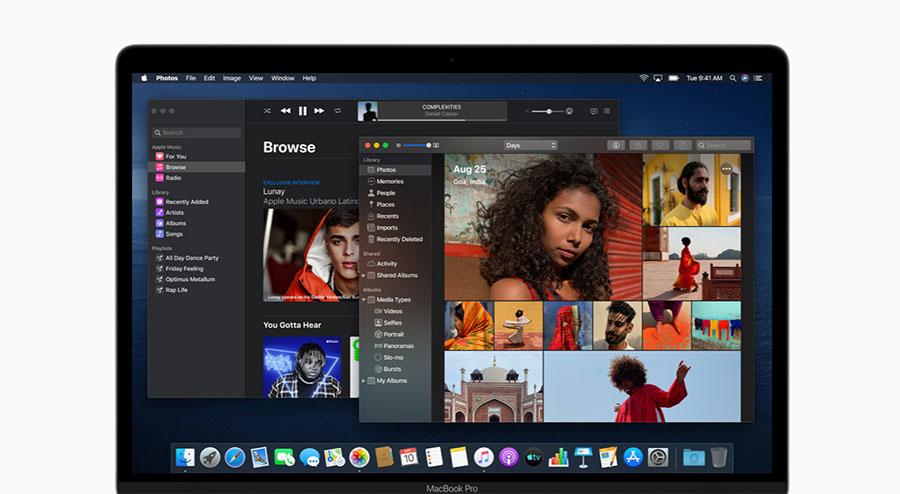Open Panoramas under Media Types
Viewport: 900px width, 494px height.
tap(395, 346)
